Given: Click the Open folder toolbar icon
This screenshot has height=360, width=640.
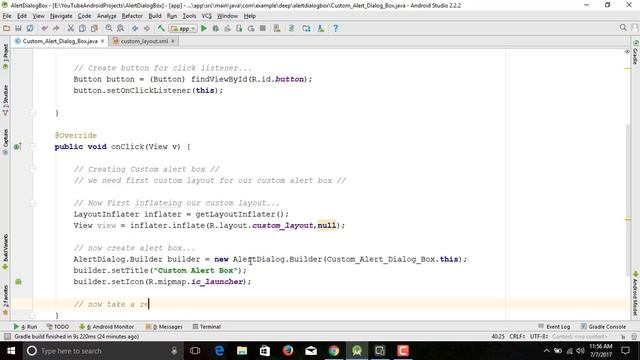Looking at the screenshot, I should (7, 28).
